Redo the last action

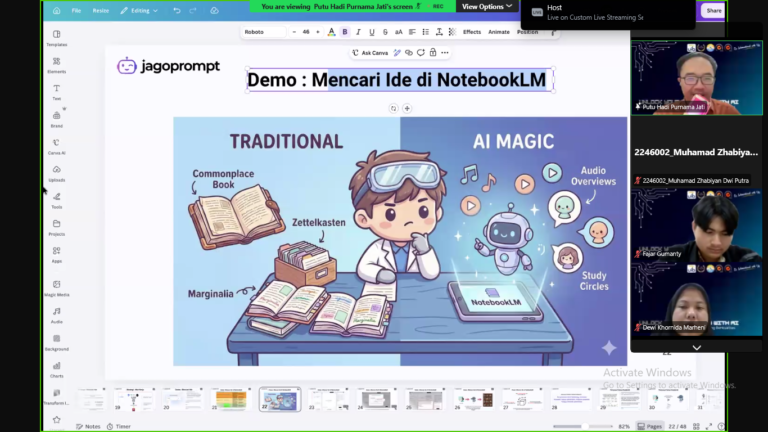(x=193, y=10)
